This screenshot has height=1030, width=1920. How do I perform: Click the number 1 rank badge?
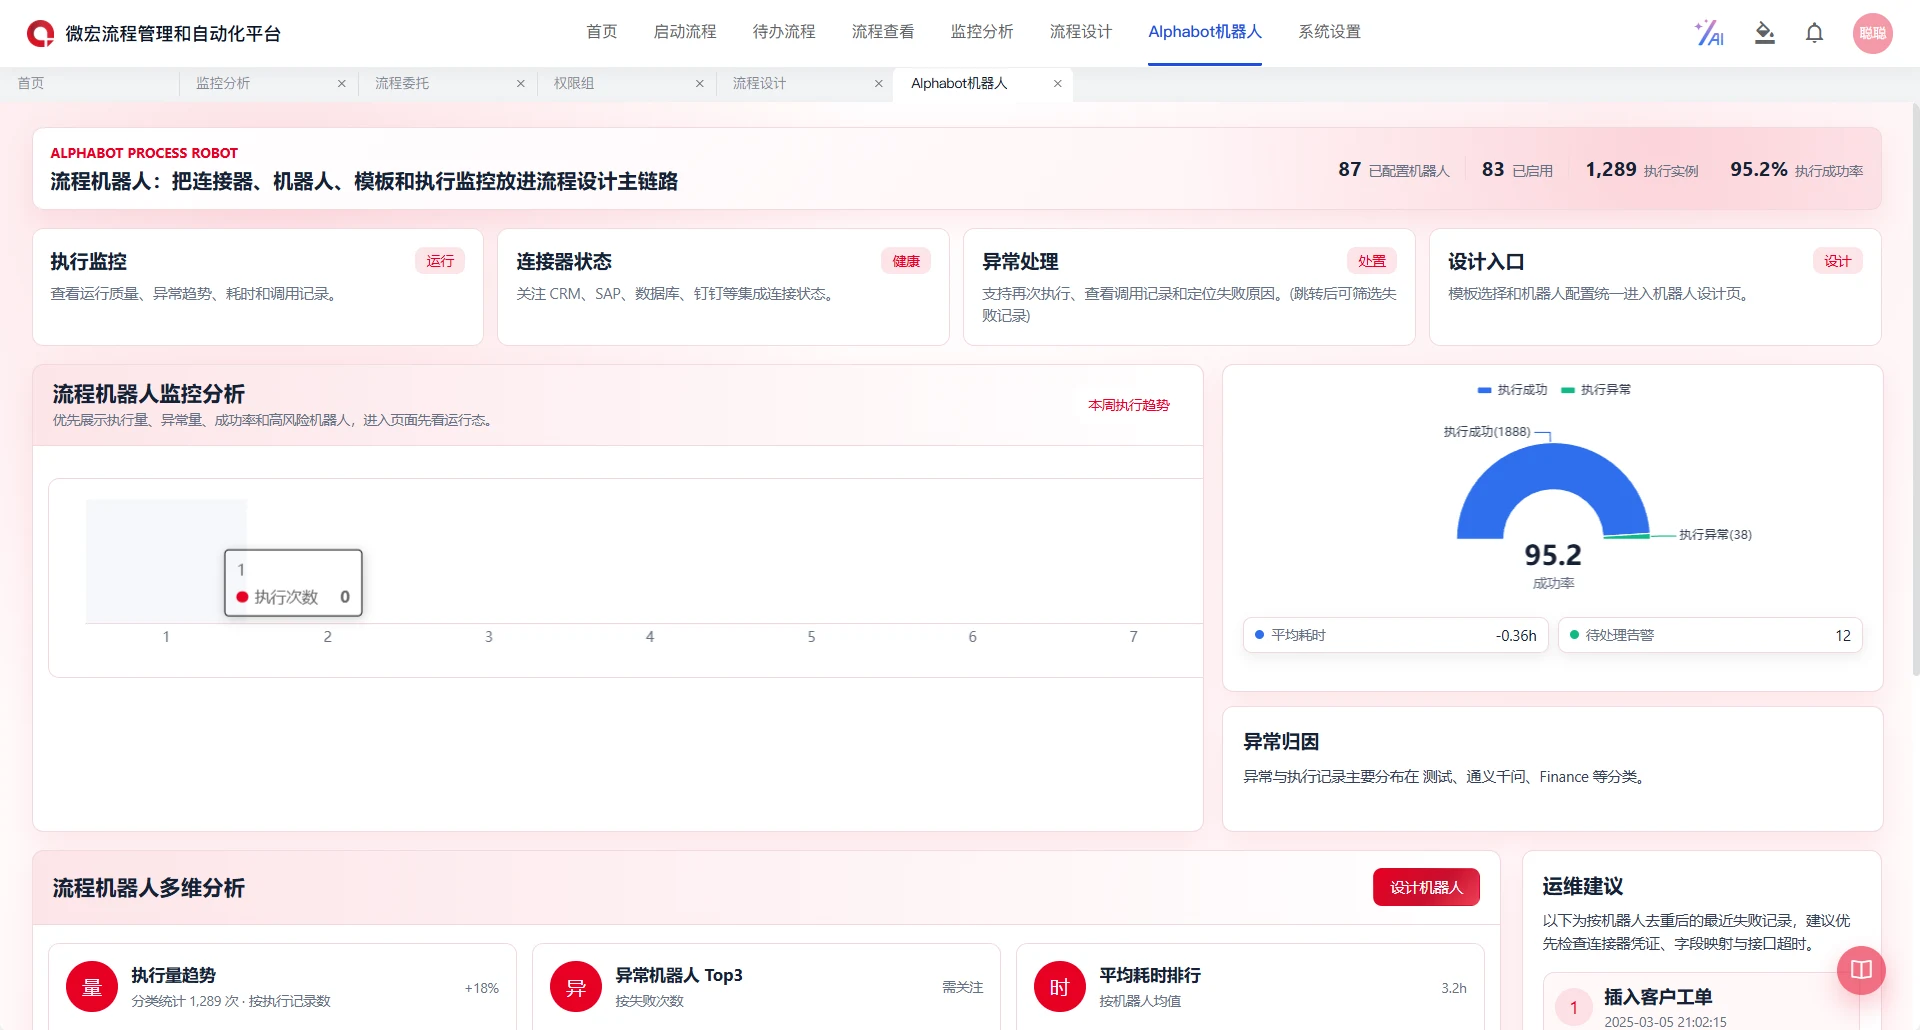coord(1574,1007)
